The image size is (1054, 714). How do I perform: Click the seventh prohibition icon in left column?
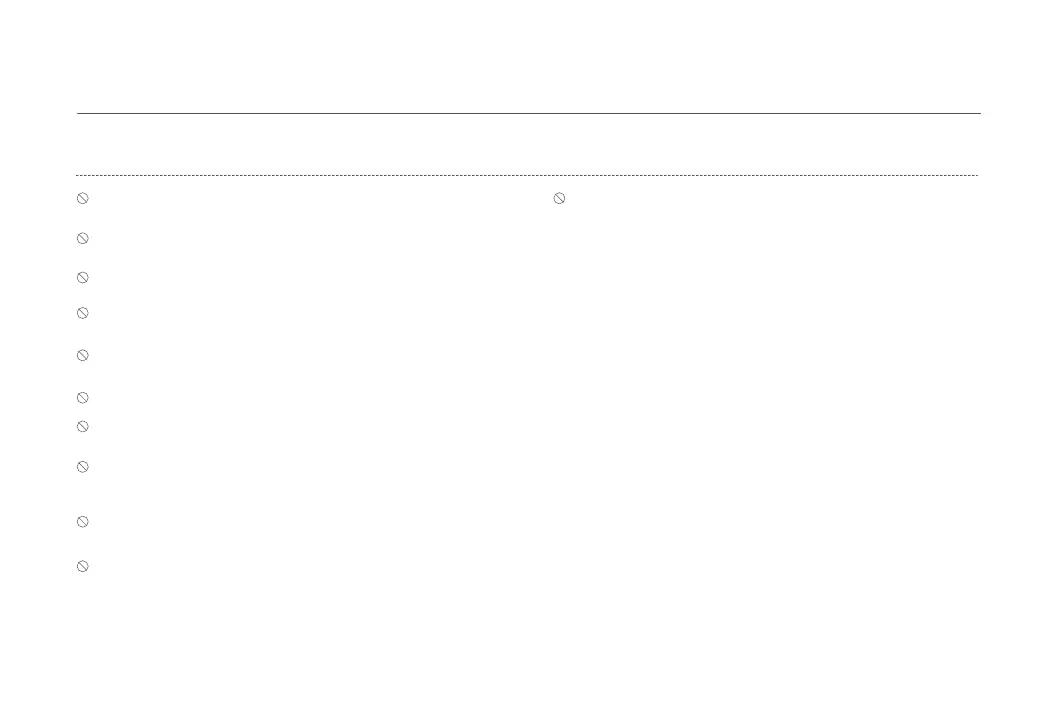tap(83, 427)
